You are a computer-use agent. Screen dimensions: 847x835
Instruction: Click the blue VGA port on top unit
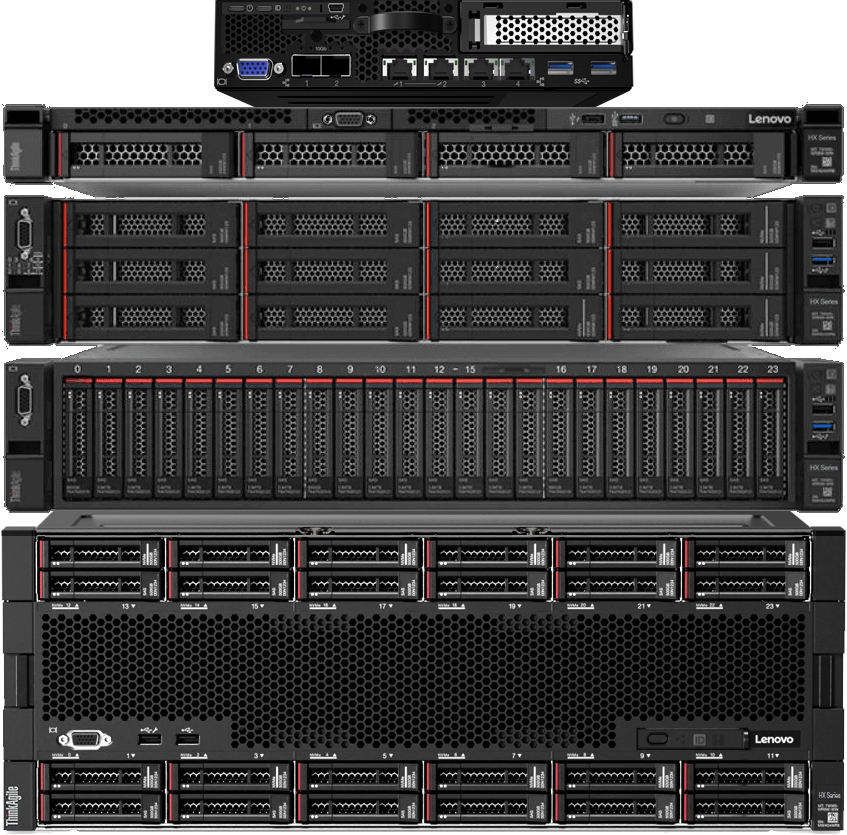tap(253, 69)
